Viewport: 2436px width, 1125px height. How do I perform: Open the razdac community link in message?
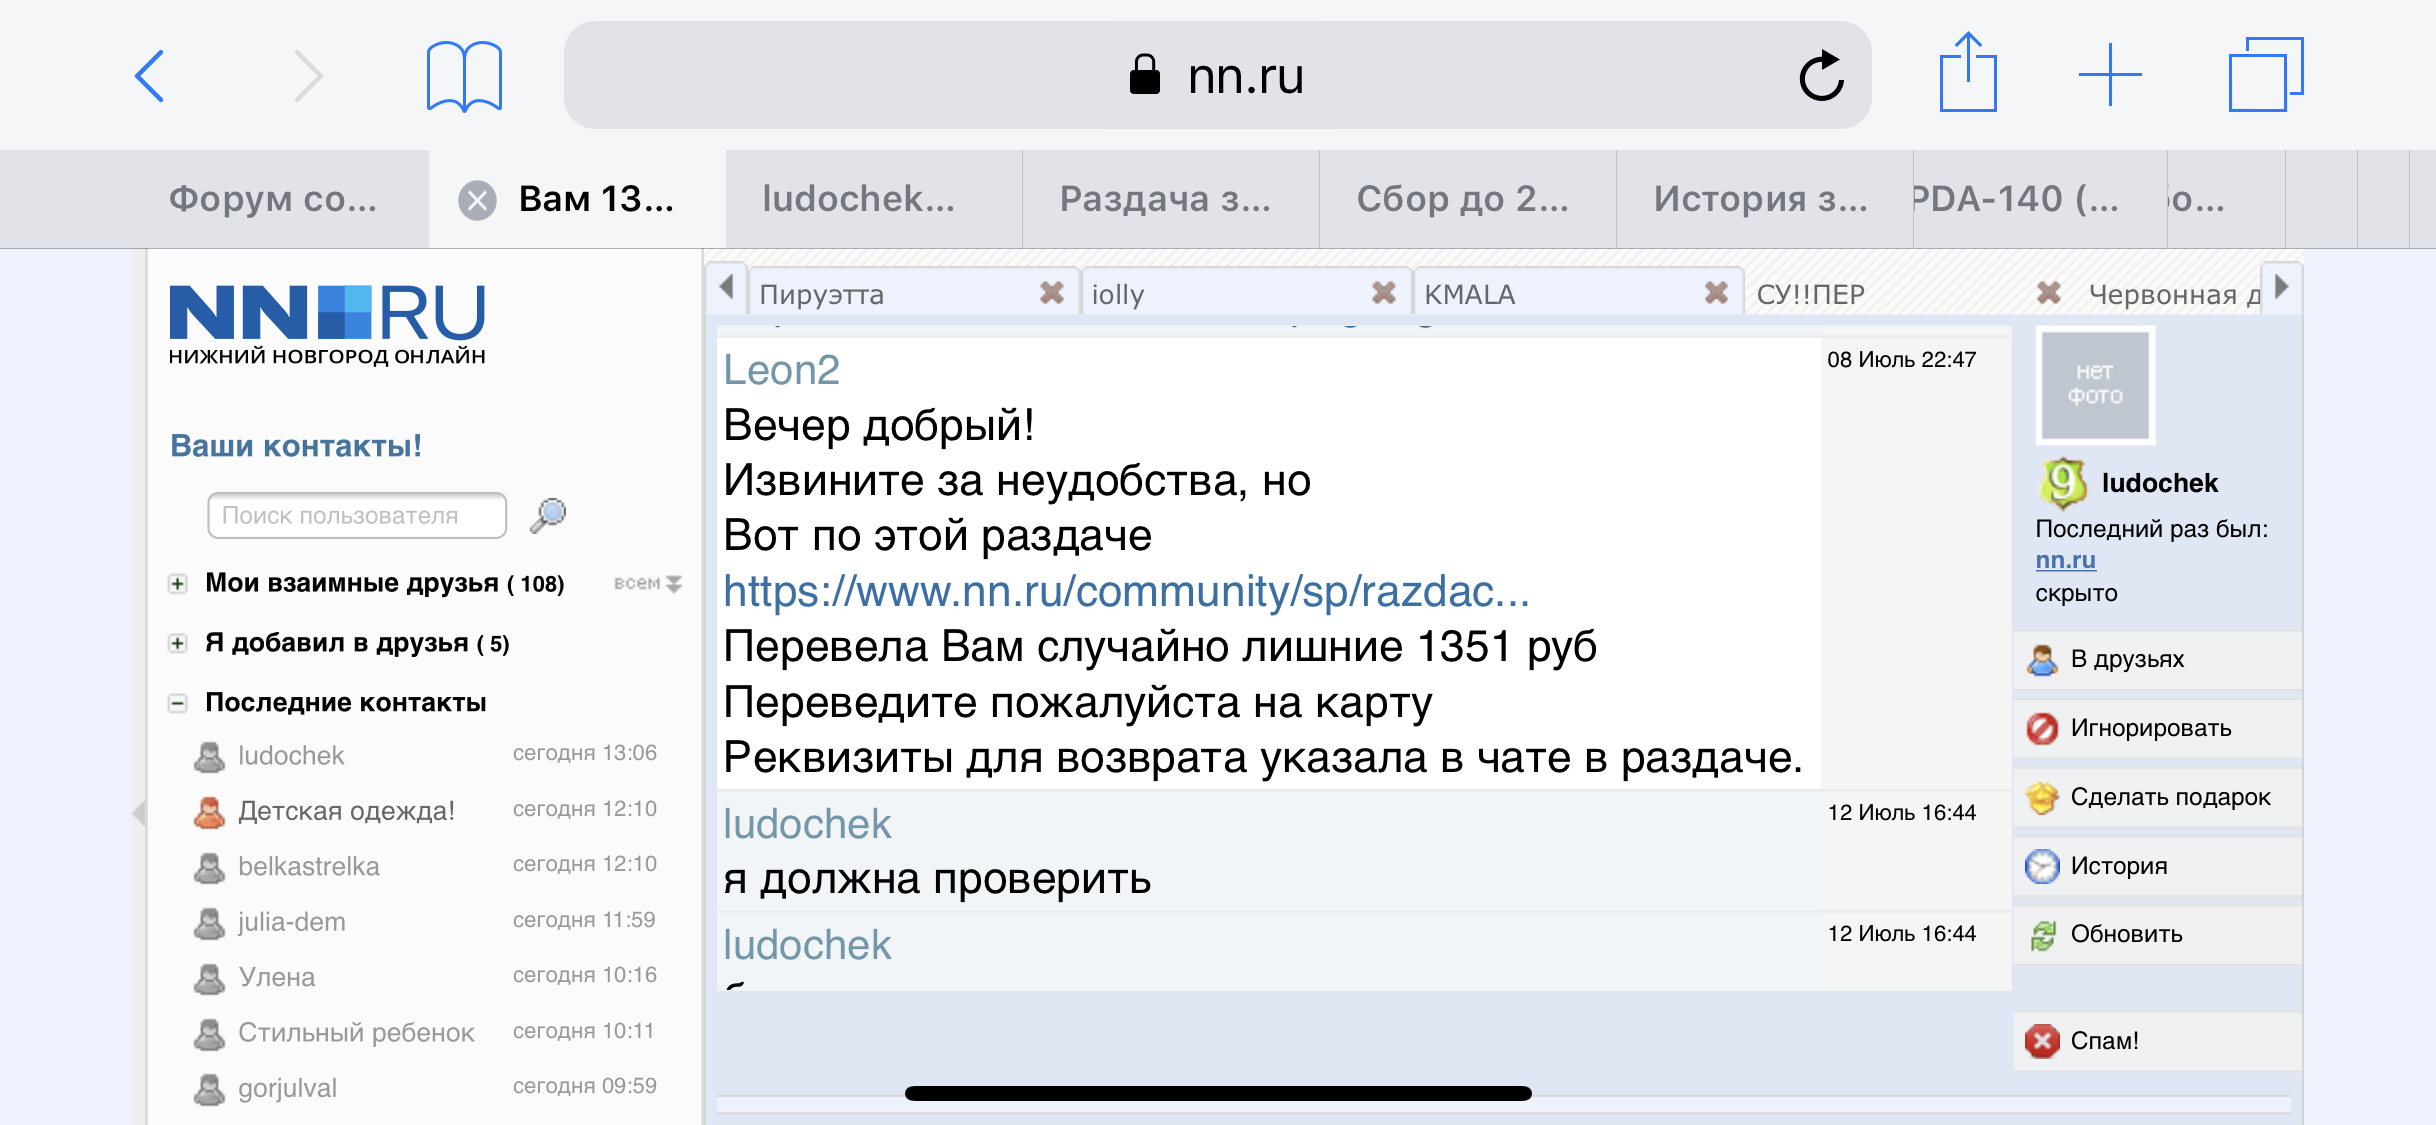pos(1126,591)
